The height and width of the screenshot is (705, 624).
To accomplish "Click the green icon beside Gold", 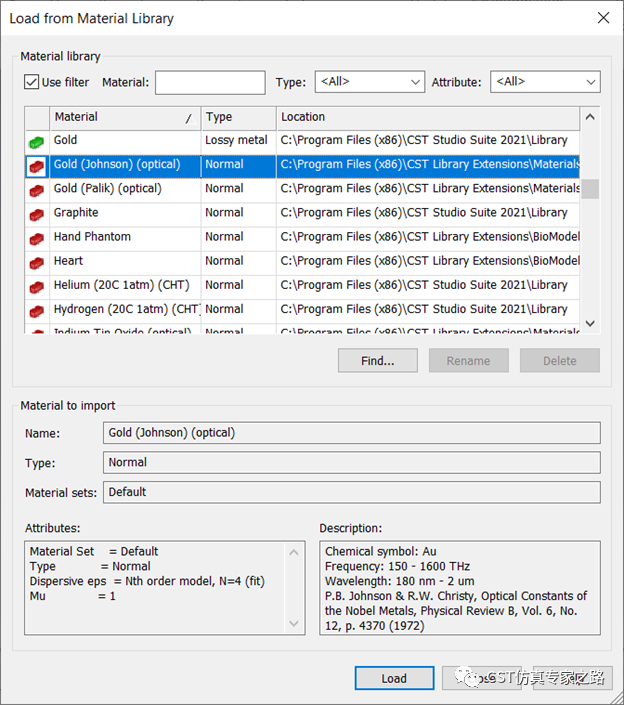I will pyautogui.click(x=36, y=143).
